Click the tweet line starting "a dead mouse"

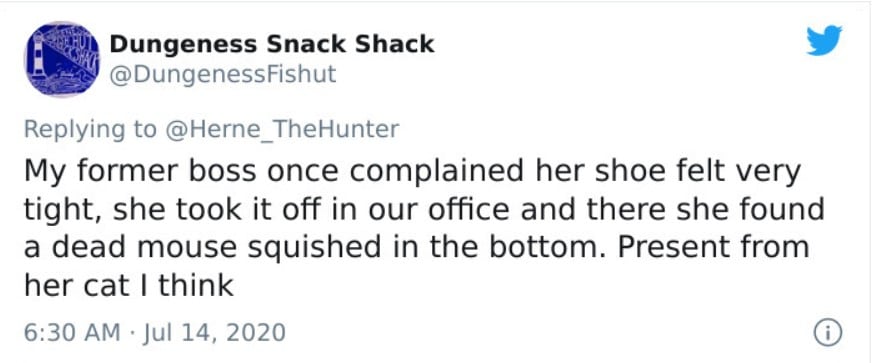point(417,247)
